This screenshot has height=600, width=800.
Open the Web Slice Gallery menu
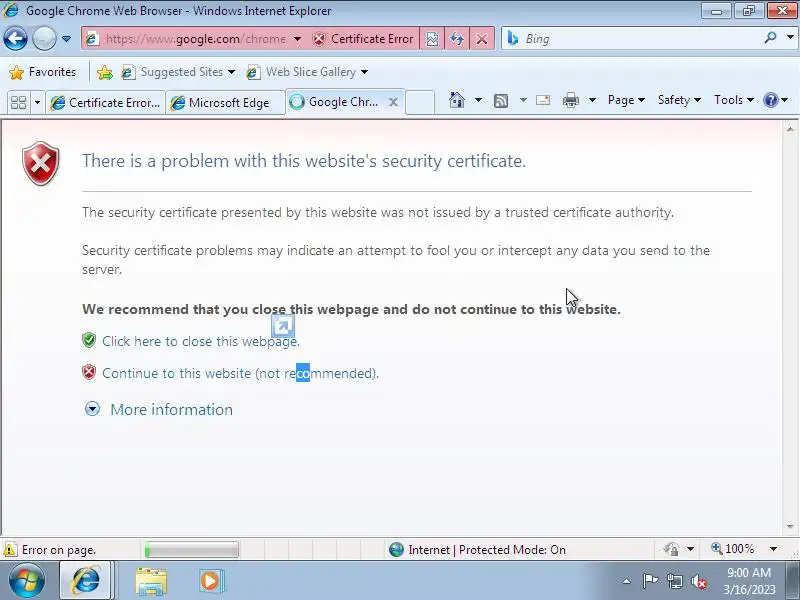point(307,72)
